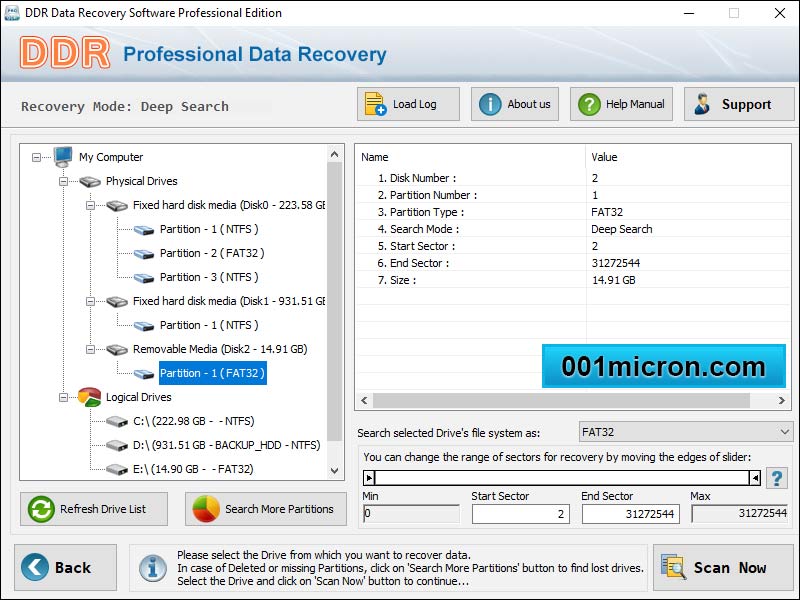Click the info icon in the bottom instruction bar
Image resolution: width=800 pixels, height=600 pixels.
click(153, 567)
